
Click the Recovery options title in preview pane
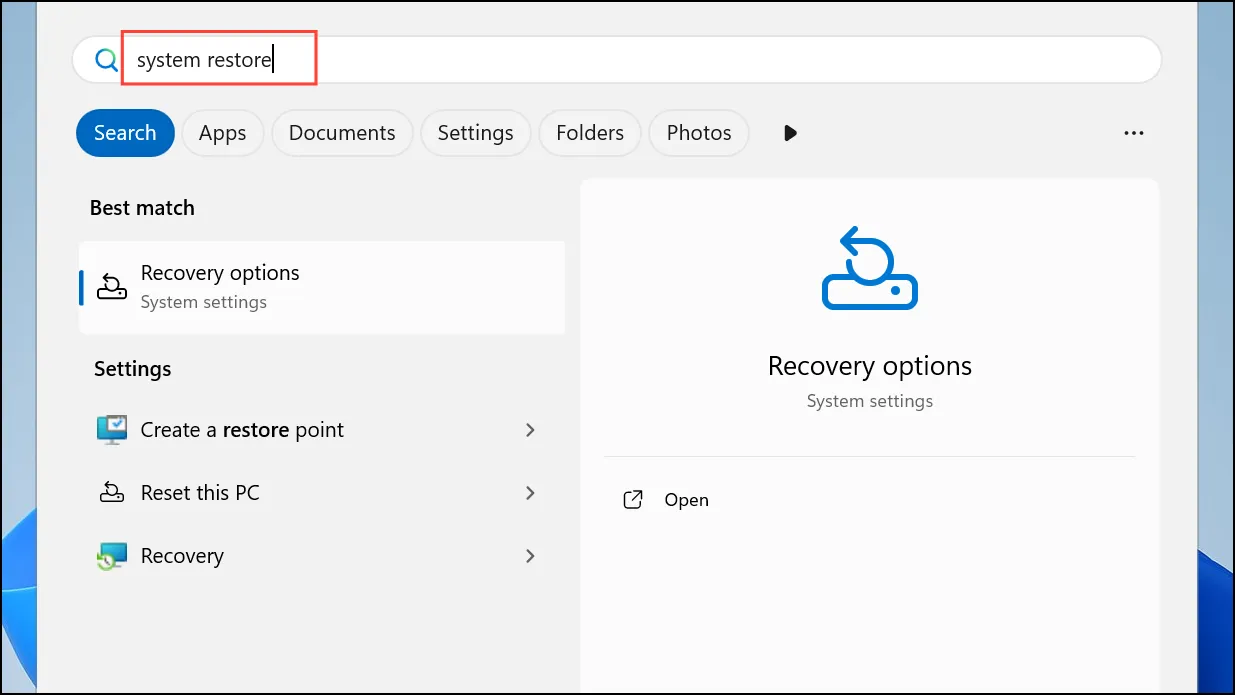[869, 366]
